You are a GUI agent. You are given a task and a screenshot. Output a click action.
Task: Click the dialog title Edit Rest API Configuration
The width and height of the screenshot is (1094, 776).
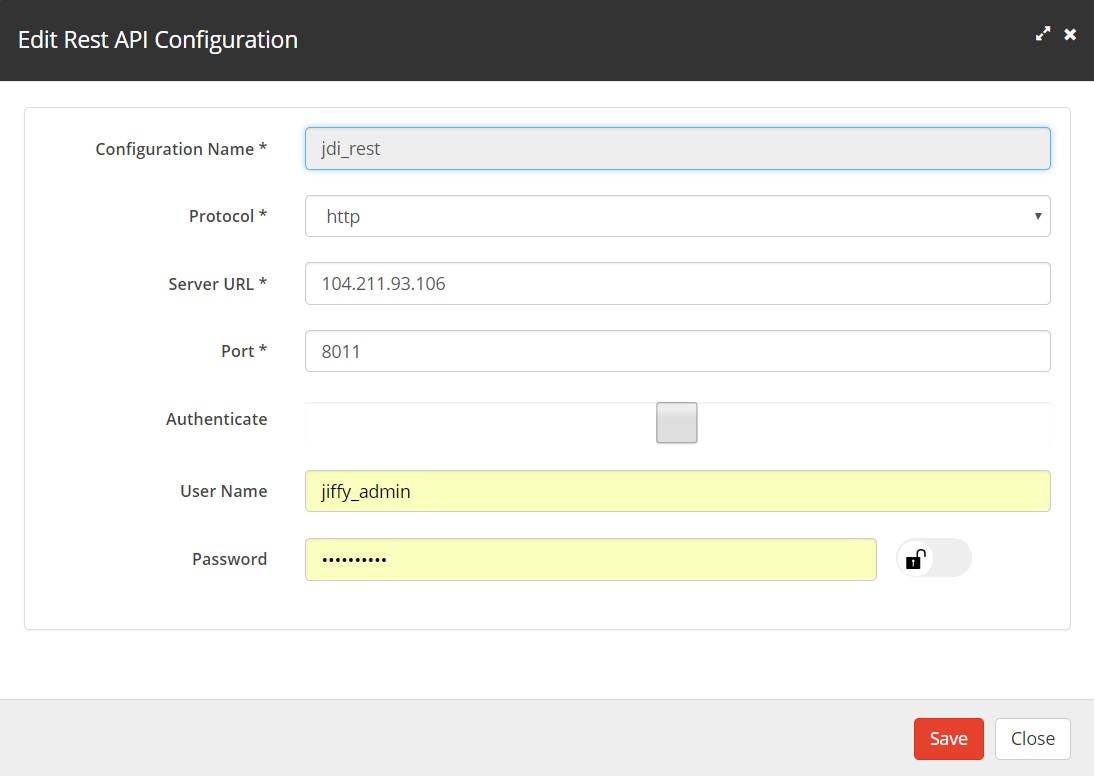[x=158, y=40]
